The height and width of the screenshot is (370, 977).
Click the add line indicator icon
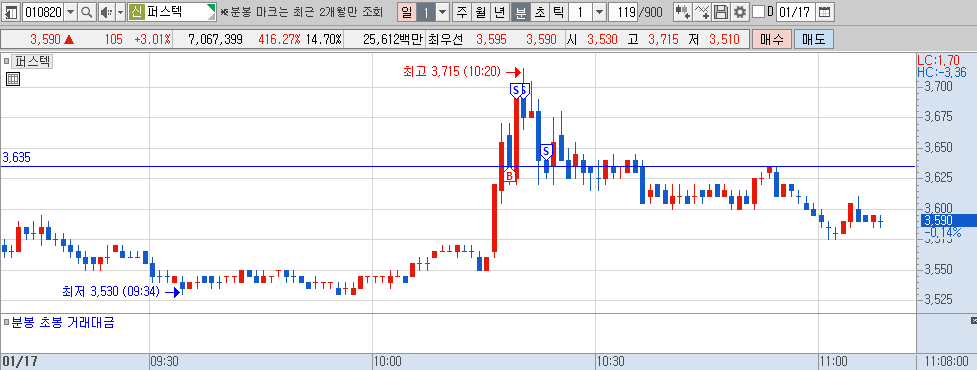pyautogui.click(x=702, y=12)
